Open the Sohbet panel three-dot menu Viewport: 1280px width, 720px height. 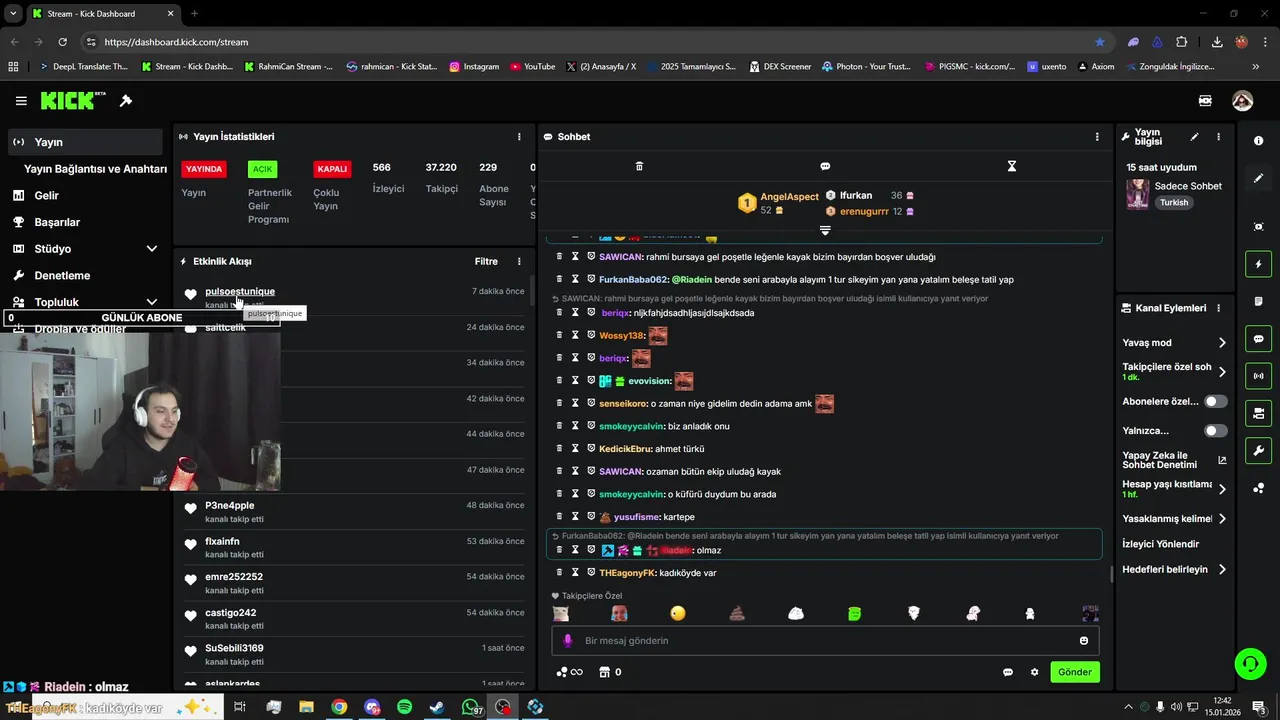[x=1097, y=137]
